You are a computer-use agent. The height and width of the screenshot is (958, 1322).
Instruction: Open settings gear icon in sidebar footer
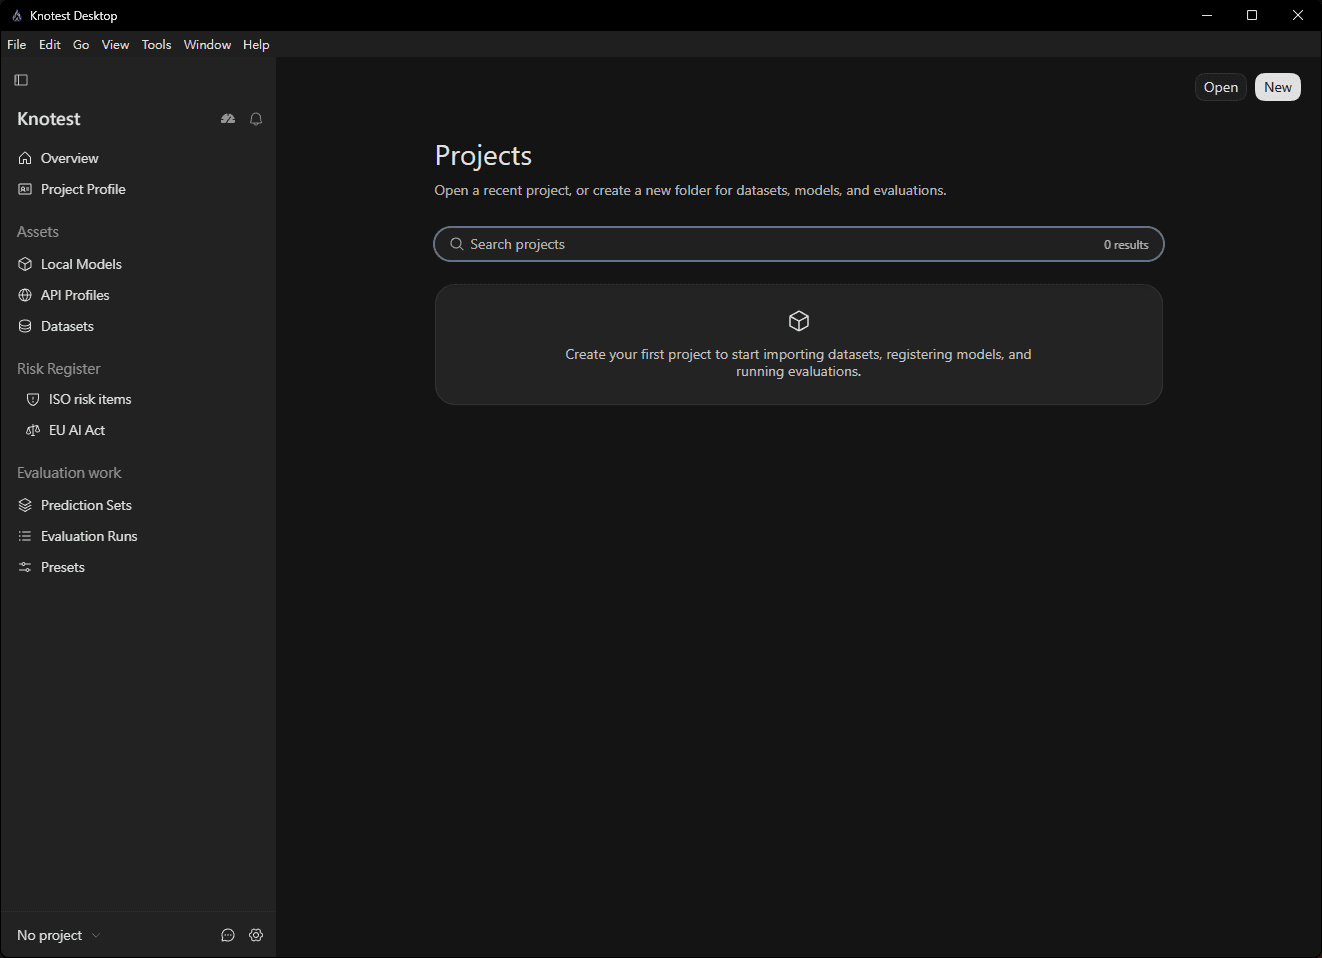[x=256, y=935]
